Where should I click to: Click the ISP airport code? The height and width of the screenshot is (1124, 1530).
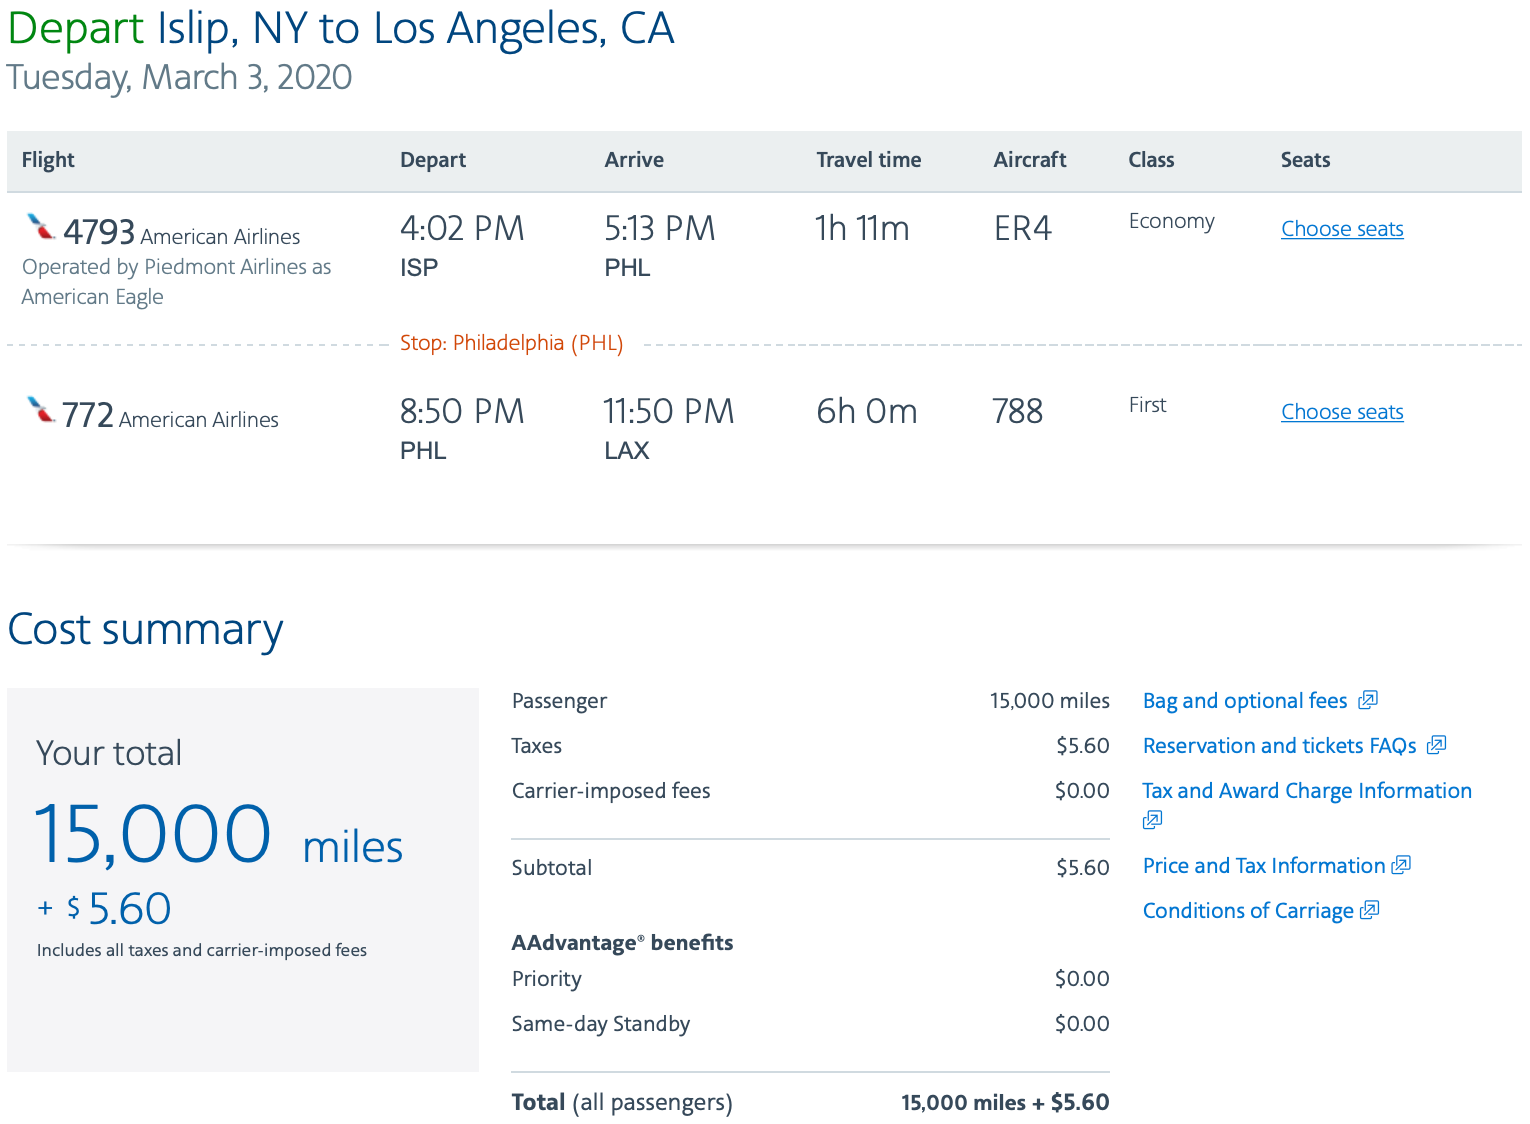click(419, 268)
